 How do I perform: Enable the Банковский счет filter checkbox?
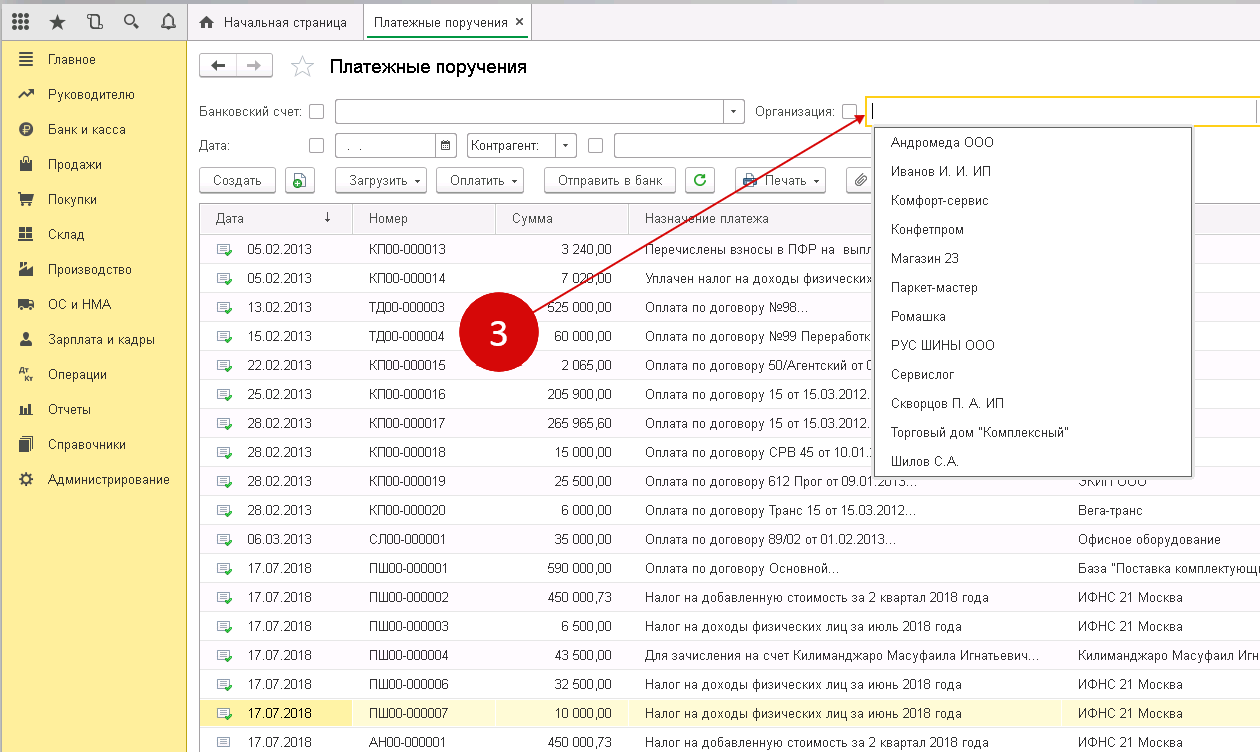(316, 111)
